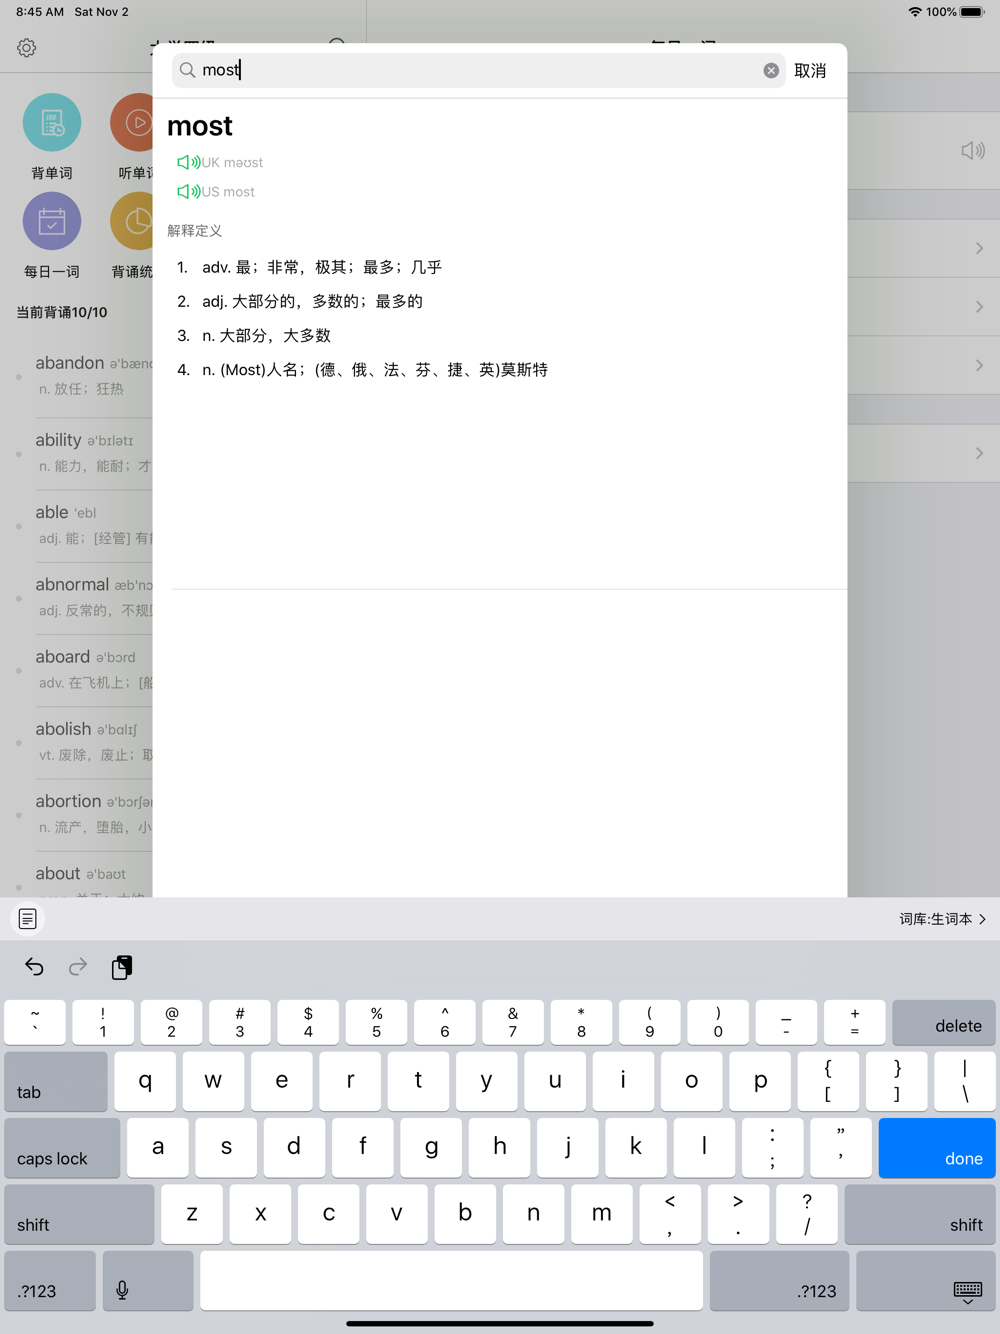Screen dimensions: 1000x1334
Task: Open the 背单词 memorize words icon
Action: pos(52,123)
